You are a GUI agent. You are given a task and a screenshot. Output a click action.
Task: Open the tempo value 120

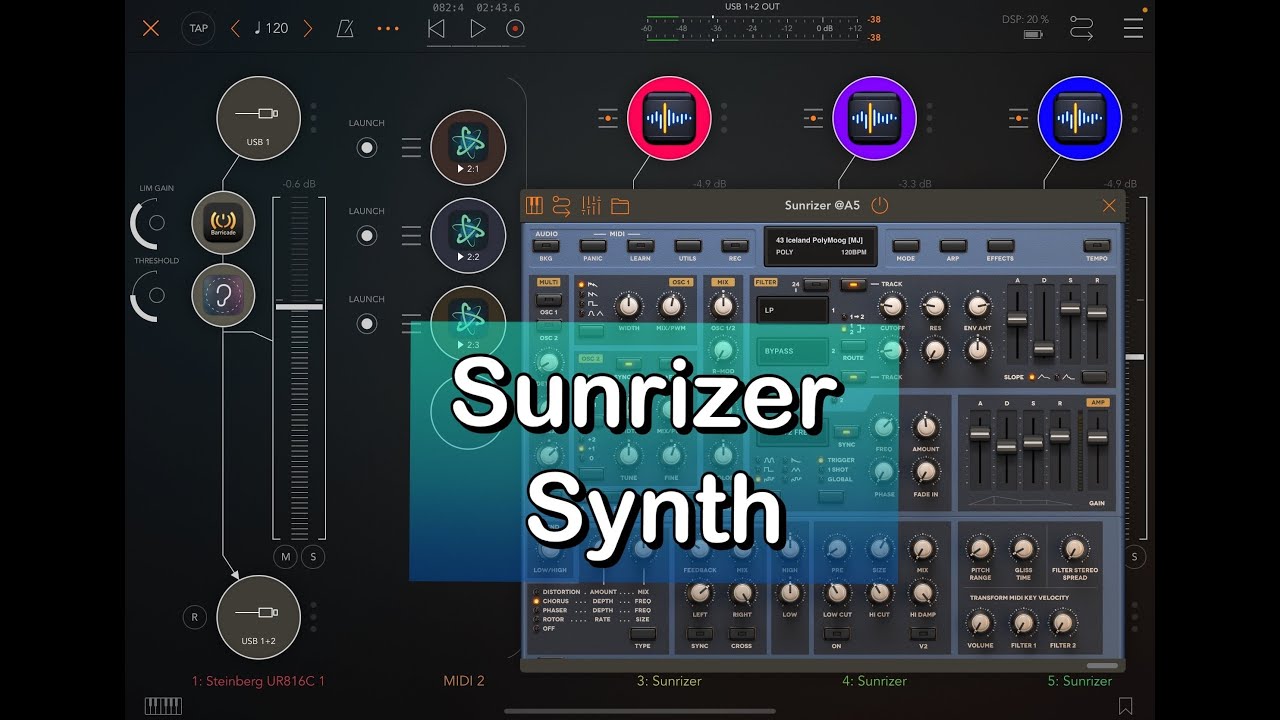tap(271, 28)
